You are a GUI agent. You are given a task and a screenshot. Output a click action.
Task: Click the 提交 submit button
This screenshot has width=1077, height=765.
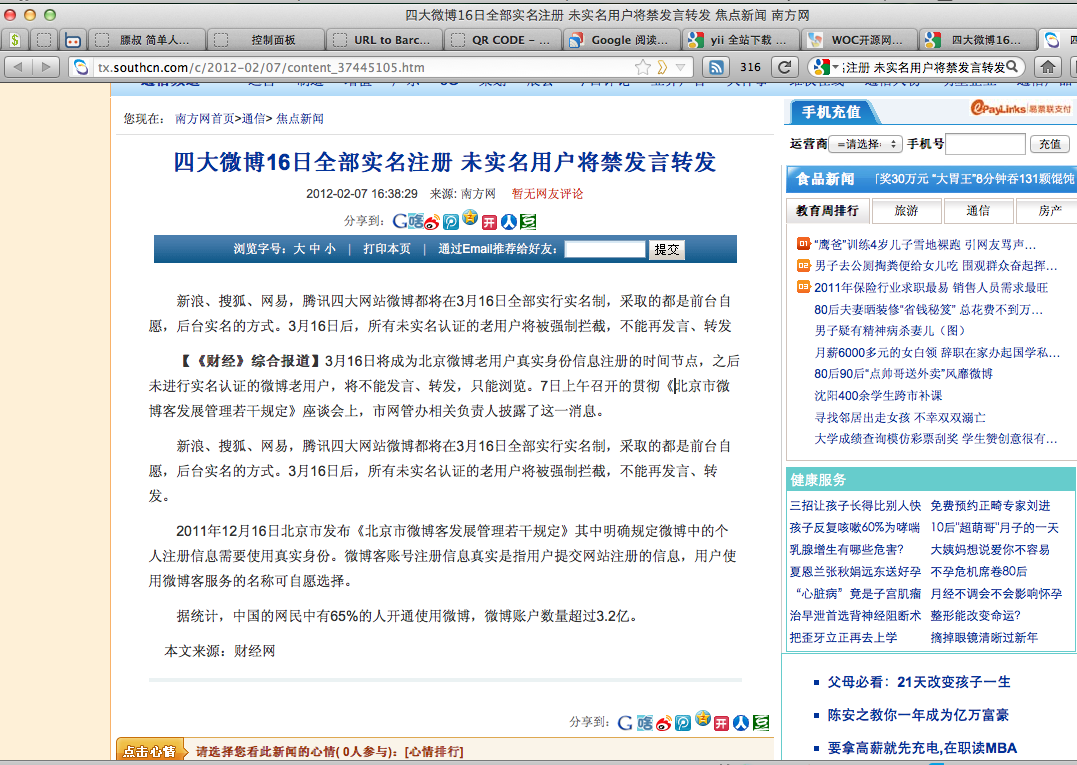point(666,249)
